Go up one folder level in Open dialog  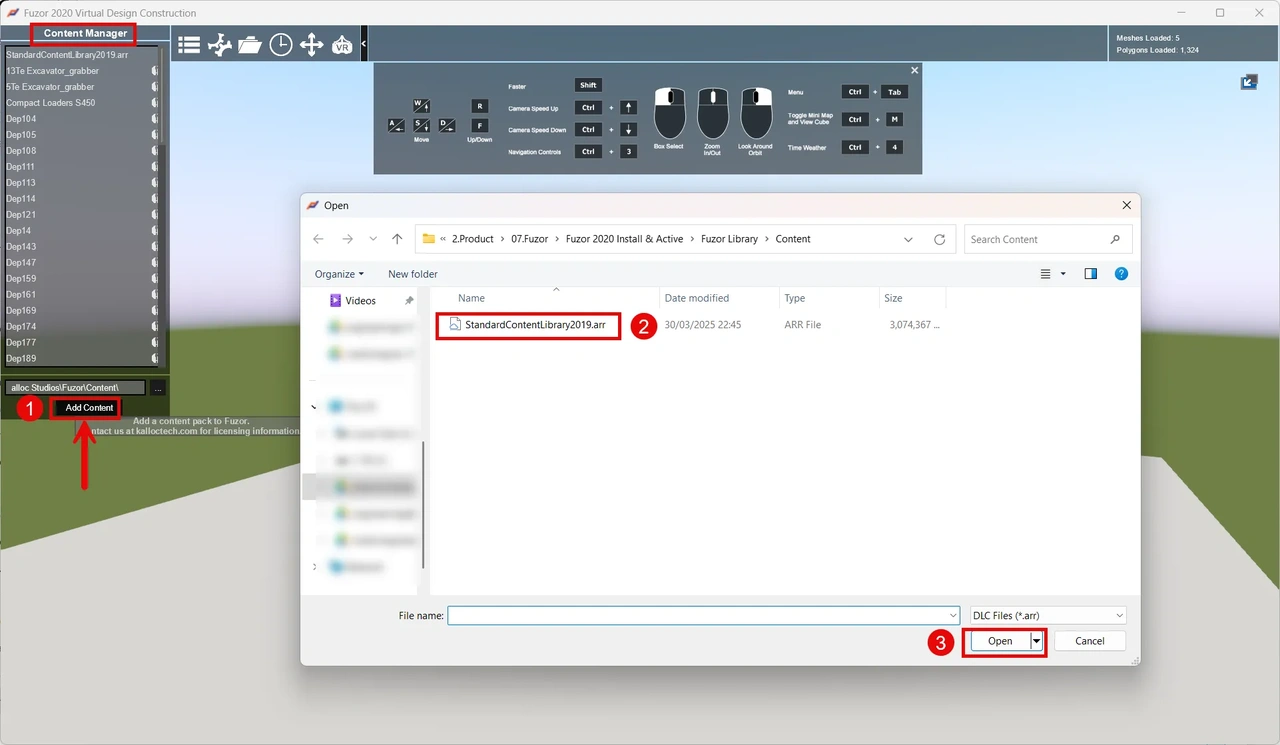397,239
